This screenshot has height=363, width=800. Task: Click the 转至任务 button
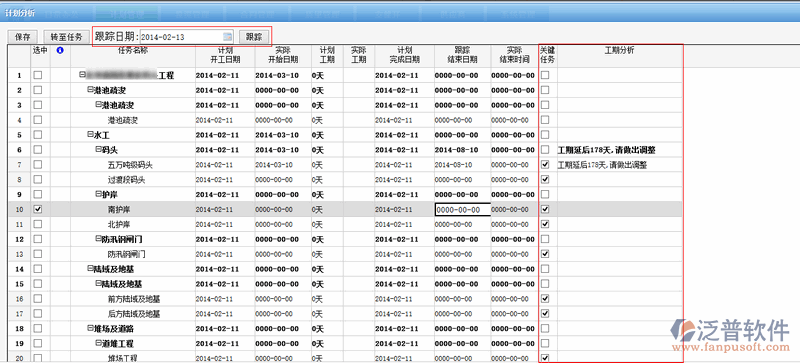click(x=63, y=37)
